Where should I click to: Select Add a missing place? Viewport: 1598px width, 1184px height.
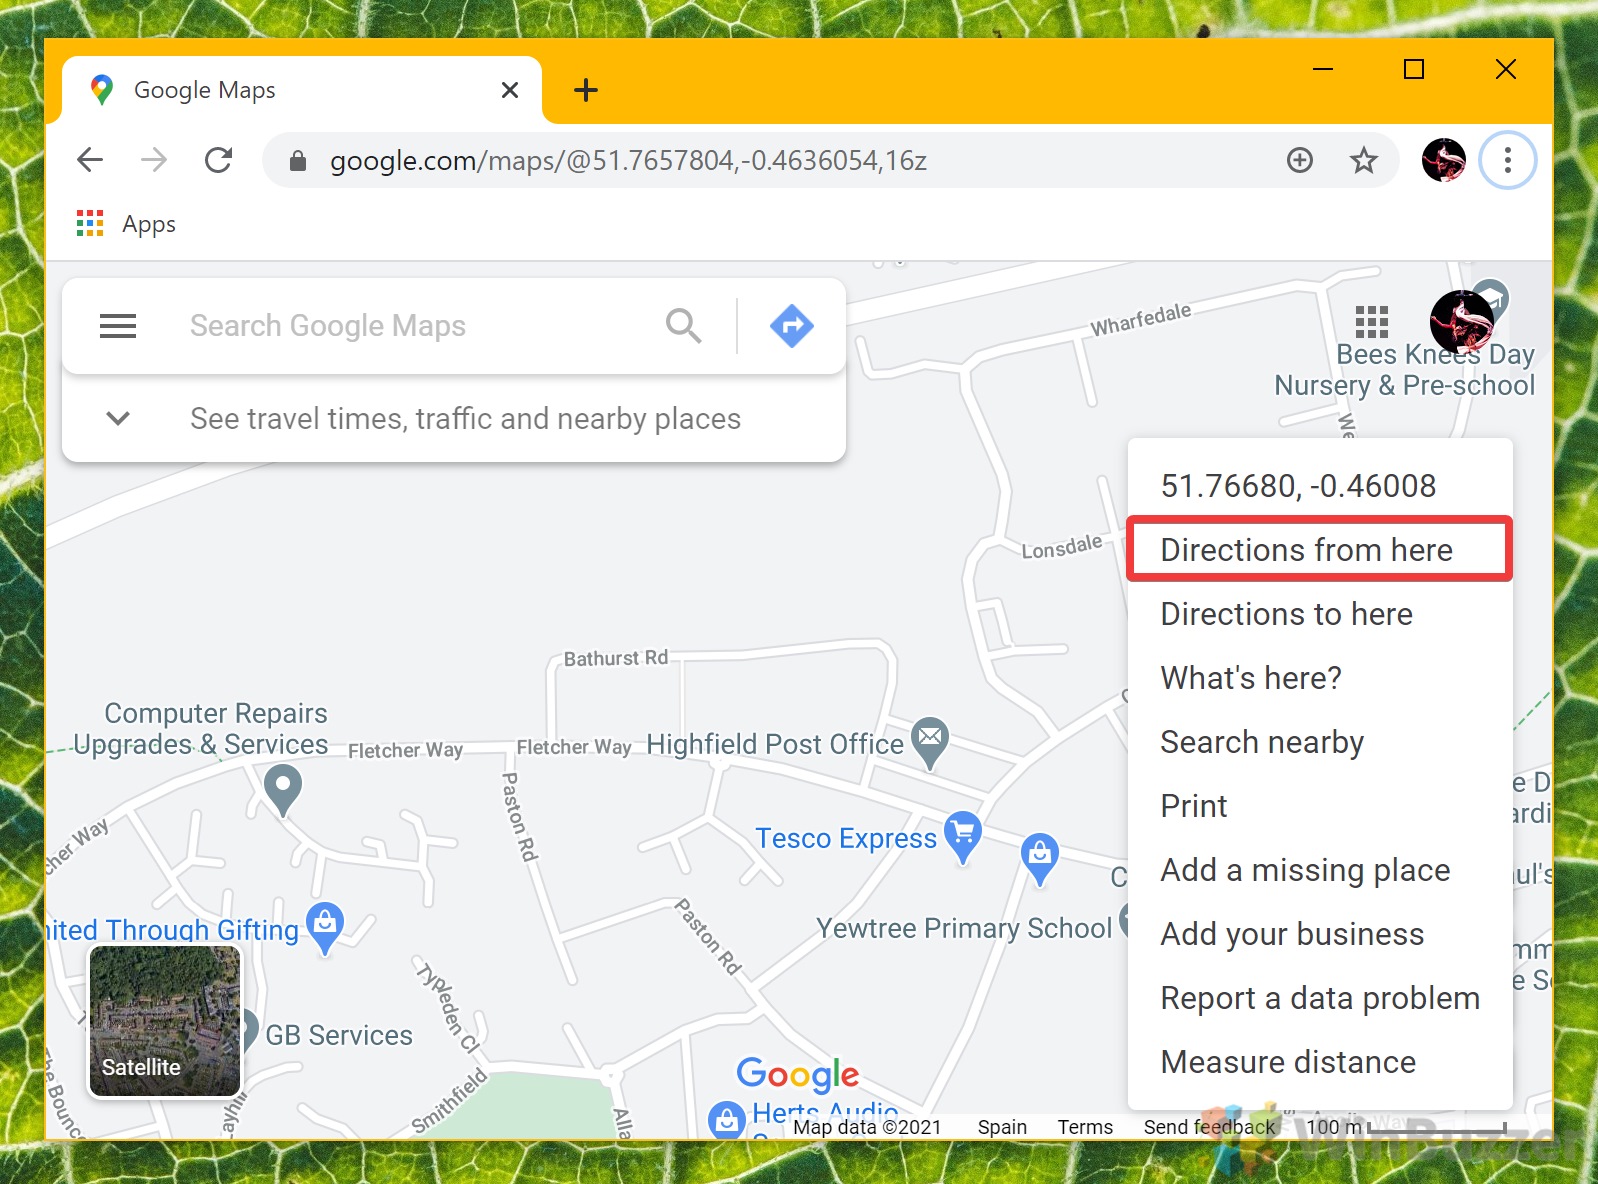[x=1319, y=869]
